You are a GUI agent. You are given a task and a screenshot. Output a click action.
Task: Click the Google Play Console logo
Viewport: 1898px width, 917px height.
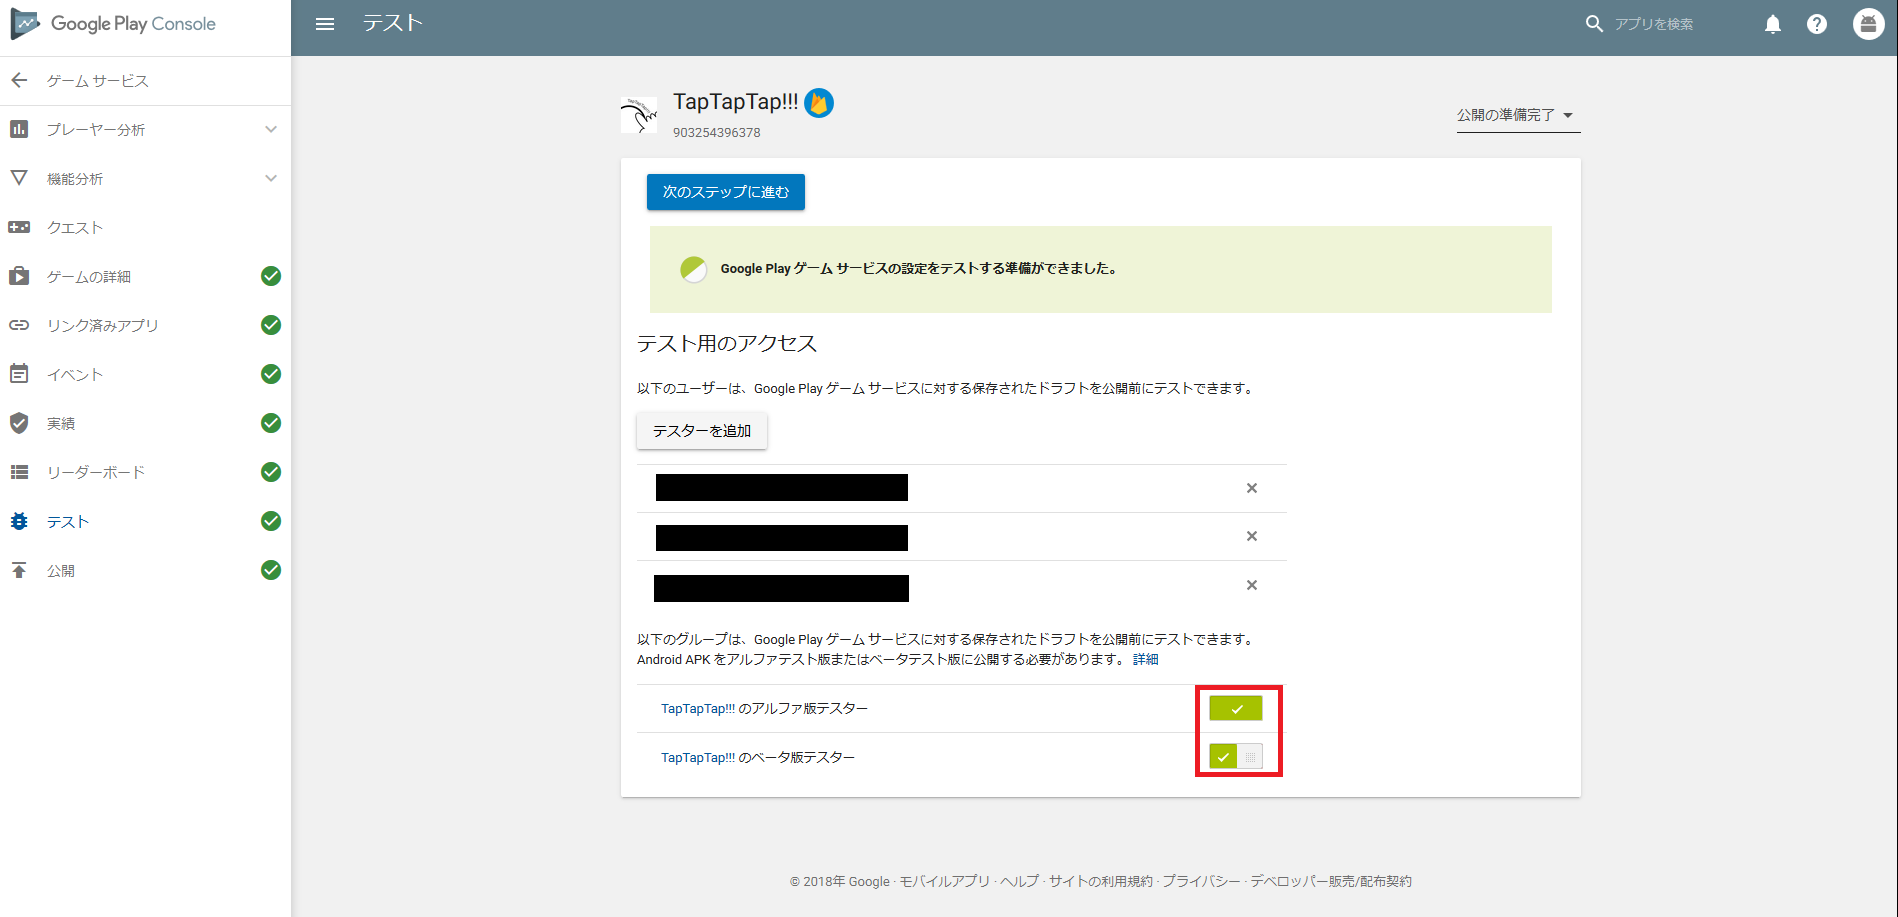(113, 24)
